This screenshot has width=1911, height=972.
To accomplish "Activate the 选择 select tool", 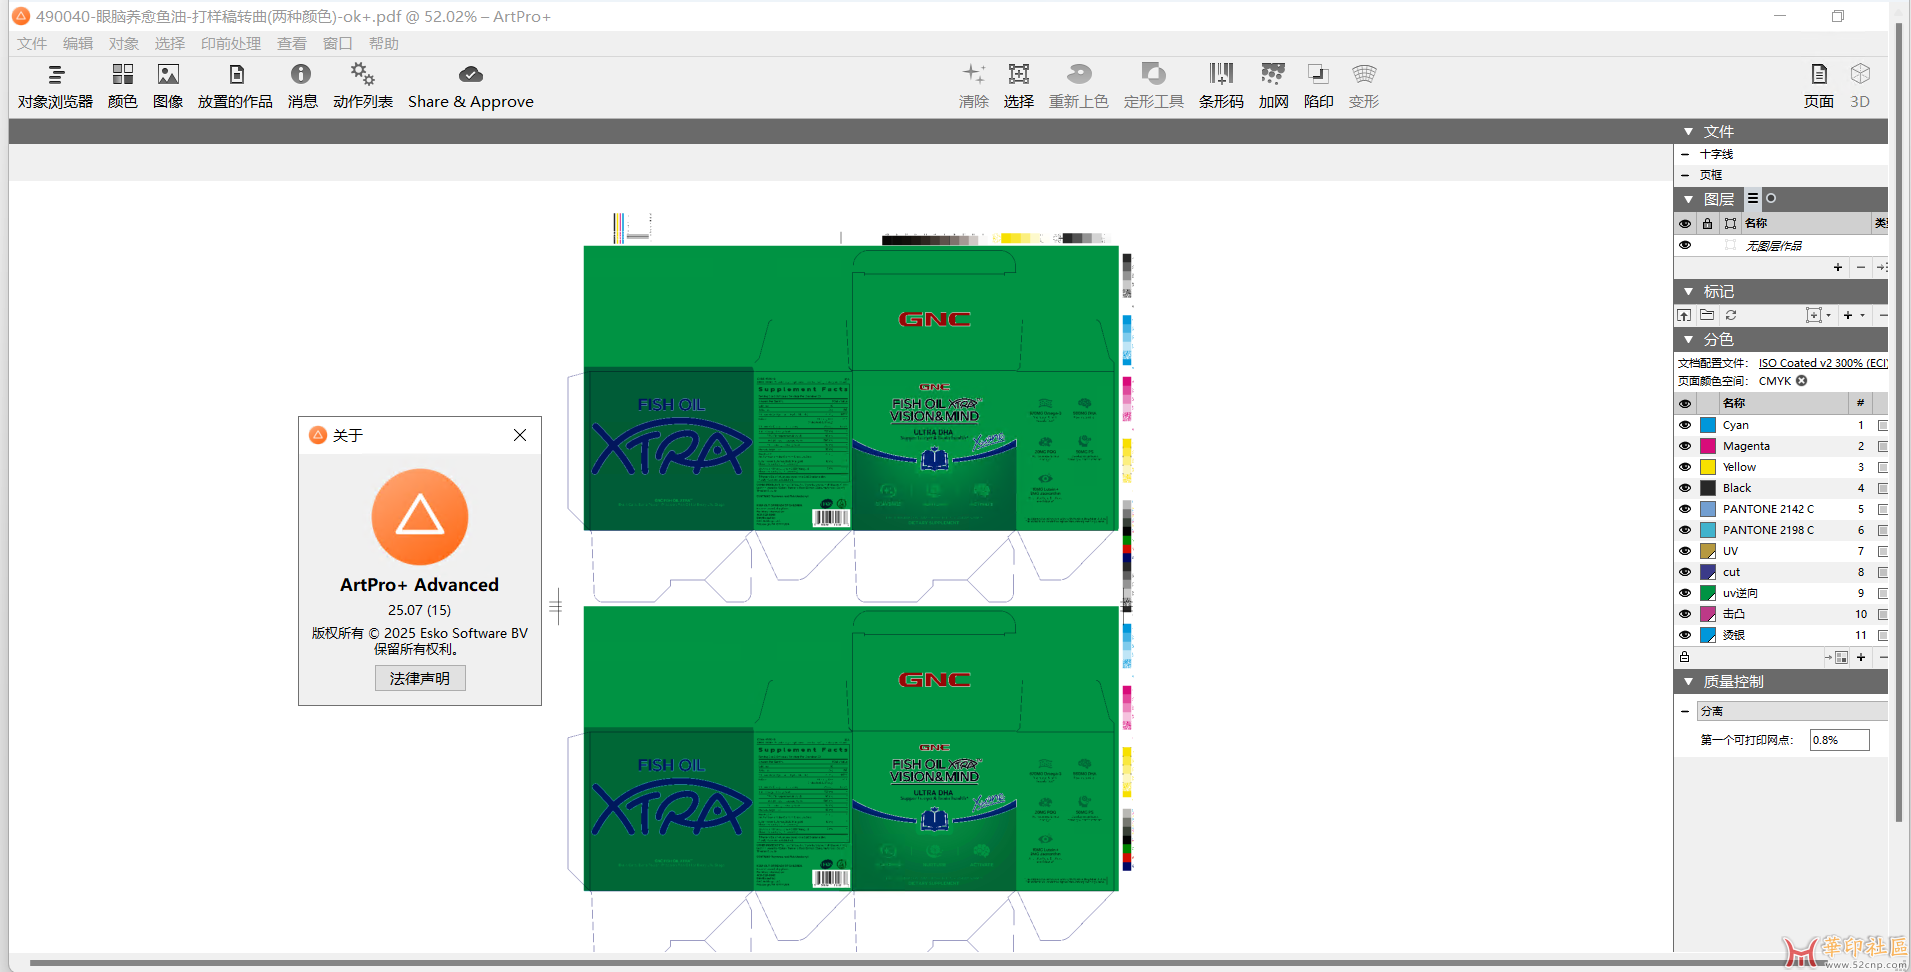I will (x=1018, y=86).
